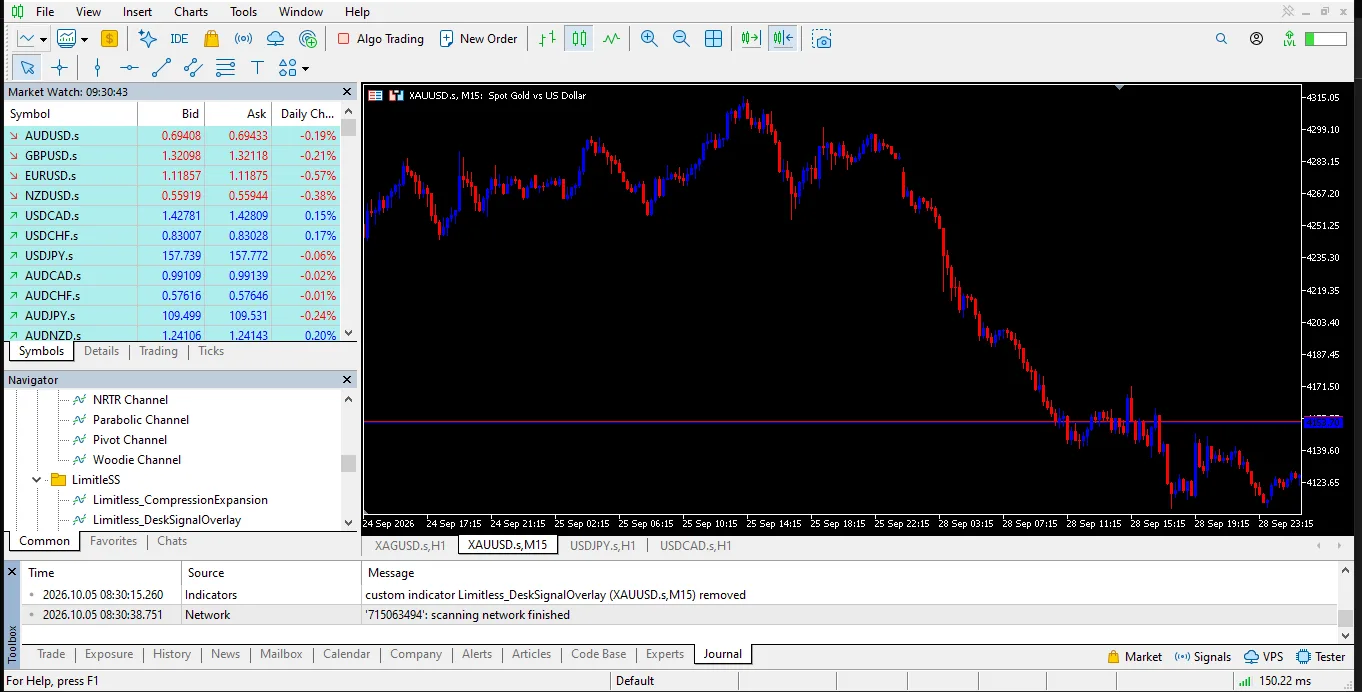Select the Fibonacci retracement lines tool

[x=225, y=68]
